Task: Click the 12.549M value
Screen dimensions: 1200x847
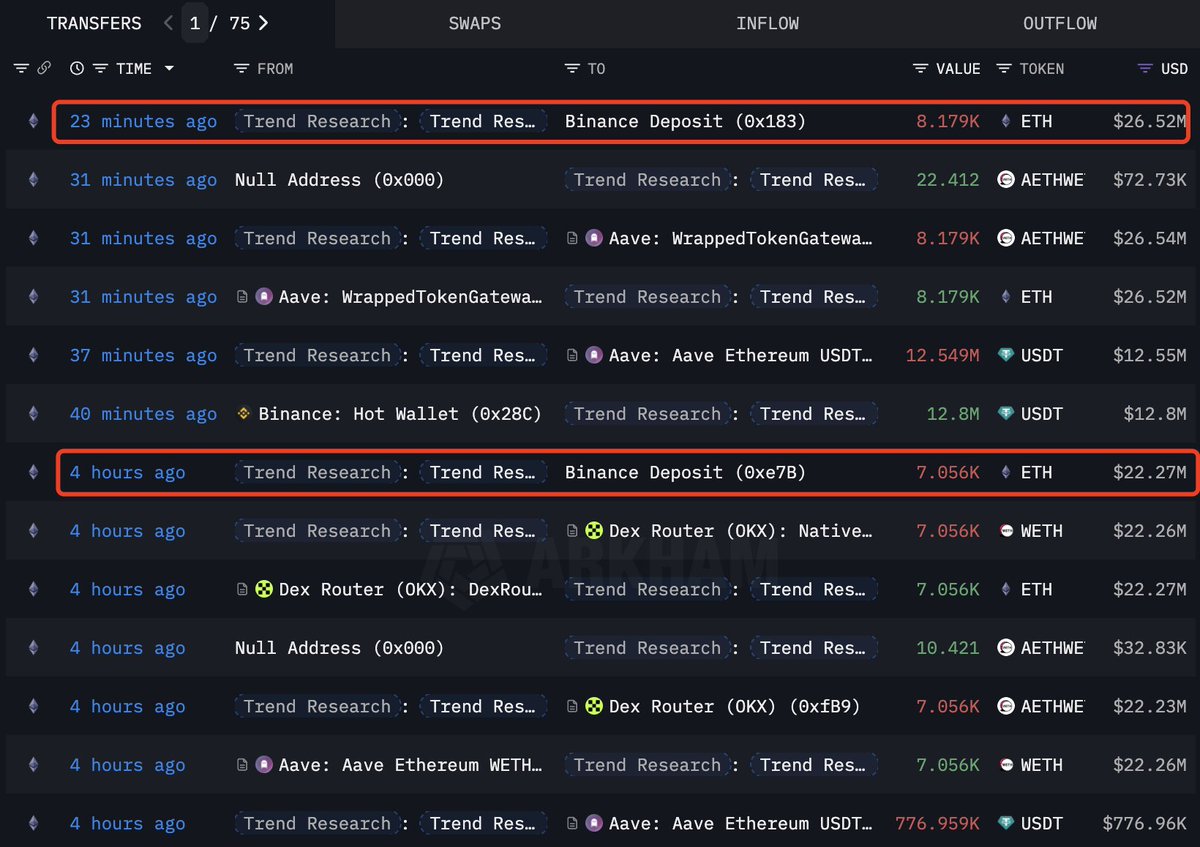Action: tap(943, 355)
